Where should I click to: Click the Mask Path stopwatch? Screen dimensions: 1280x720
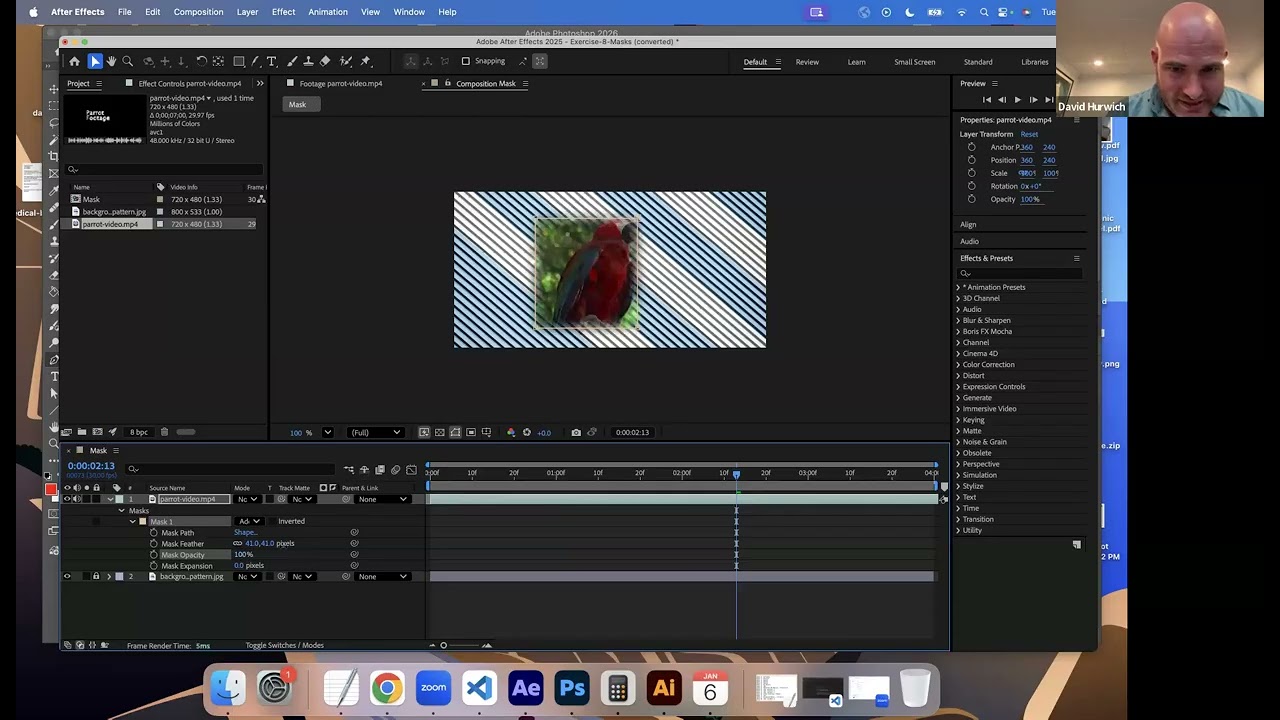(x=154, y=532)
